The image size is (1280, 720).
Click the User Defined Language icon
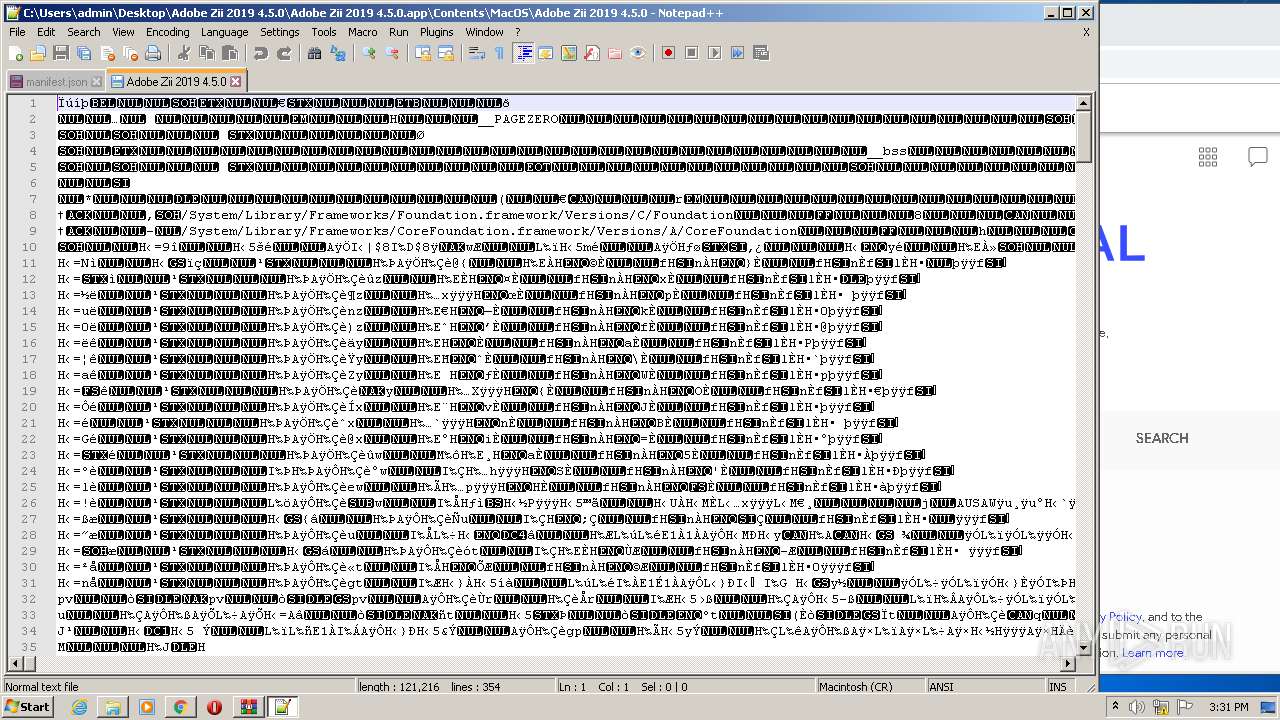pos(546,53)
